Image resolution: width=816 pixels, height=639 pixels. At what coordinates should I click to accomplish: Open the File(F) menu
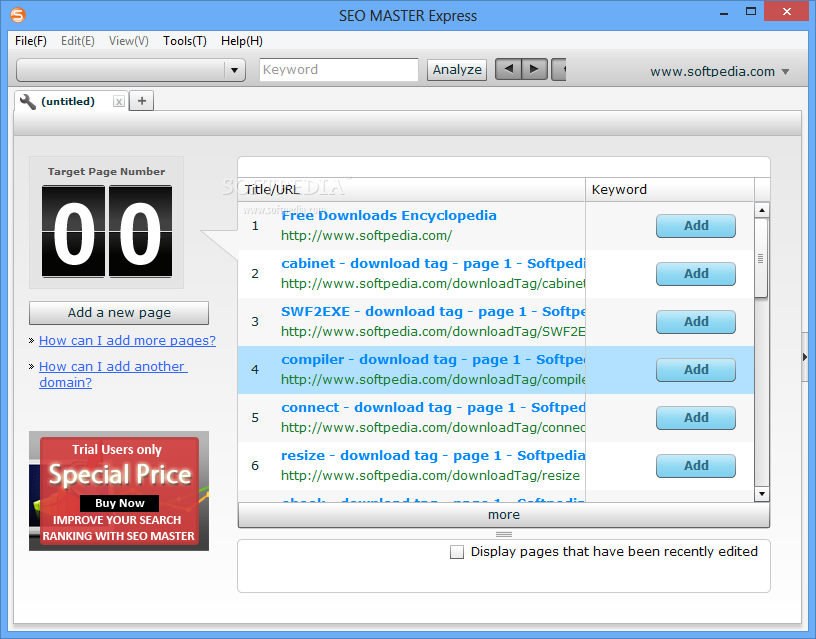(x=31, y=41)
